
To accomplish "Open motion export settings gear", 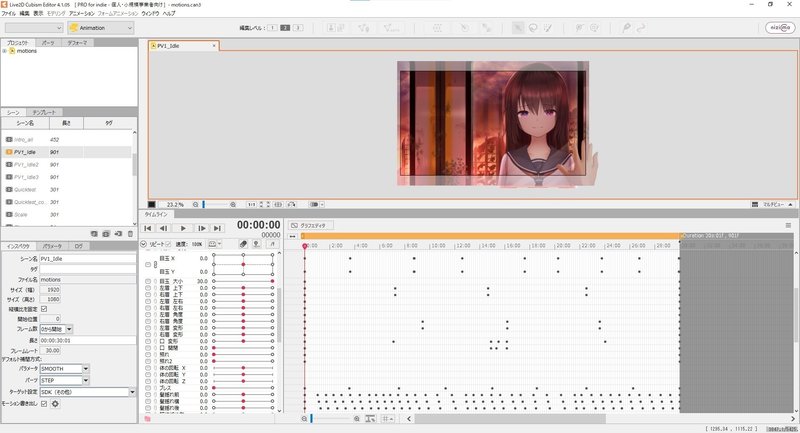I will [x=55, y=404].
